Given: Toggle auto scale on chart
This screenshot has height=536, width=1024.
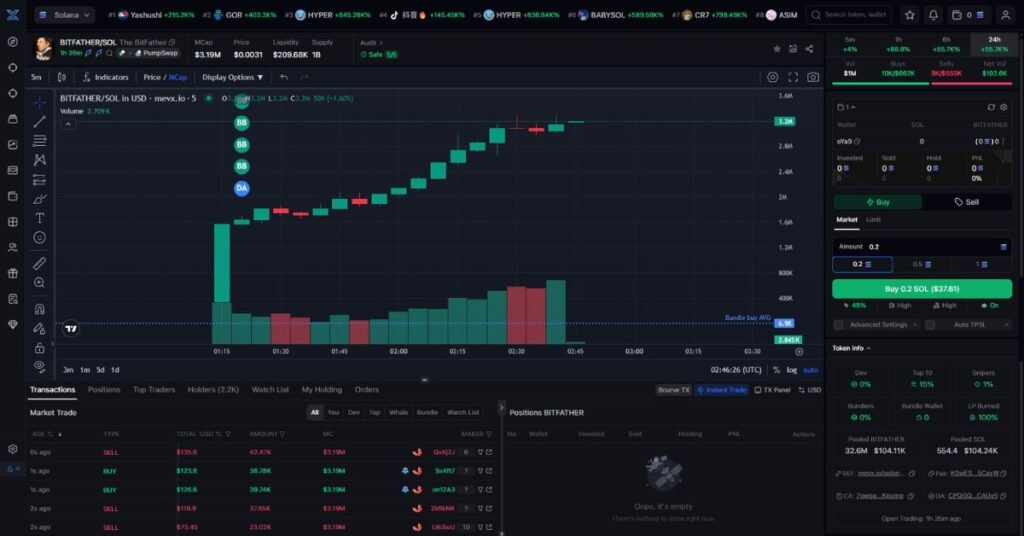Looking at the screenshot, I should [810, 370].
